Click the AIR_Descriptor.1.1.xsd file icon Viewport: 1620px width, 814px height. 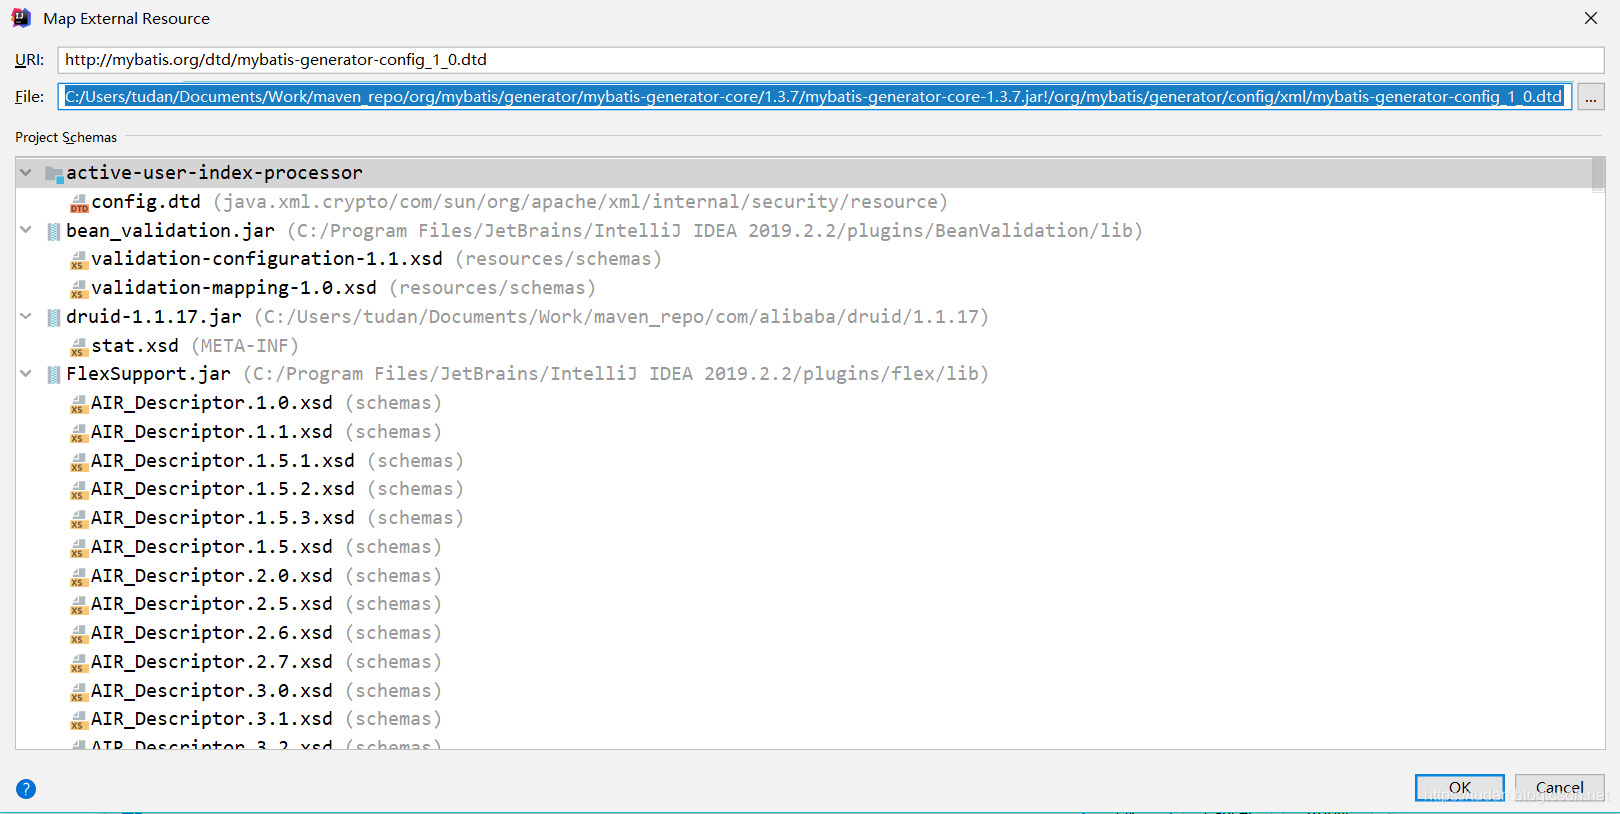point(79,433)
